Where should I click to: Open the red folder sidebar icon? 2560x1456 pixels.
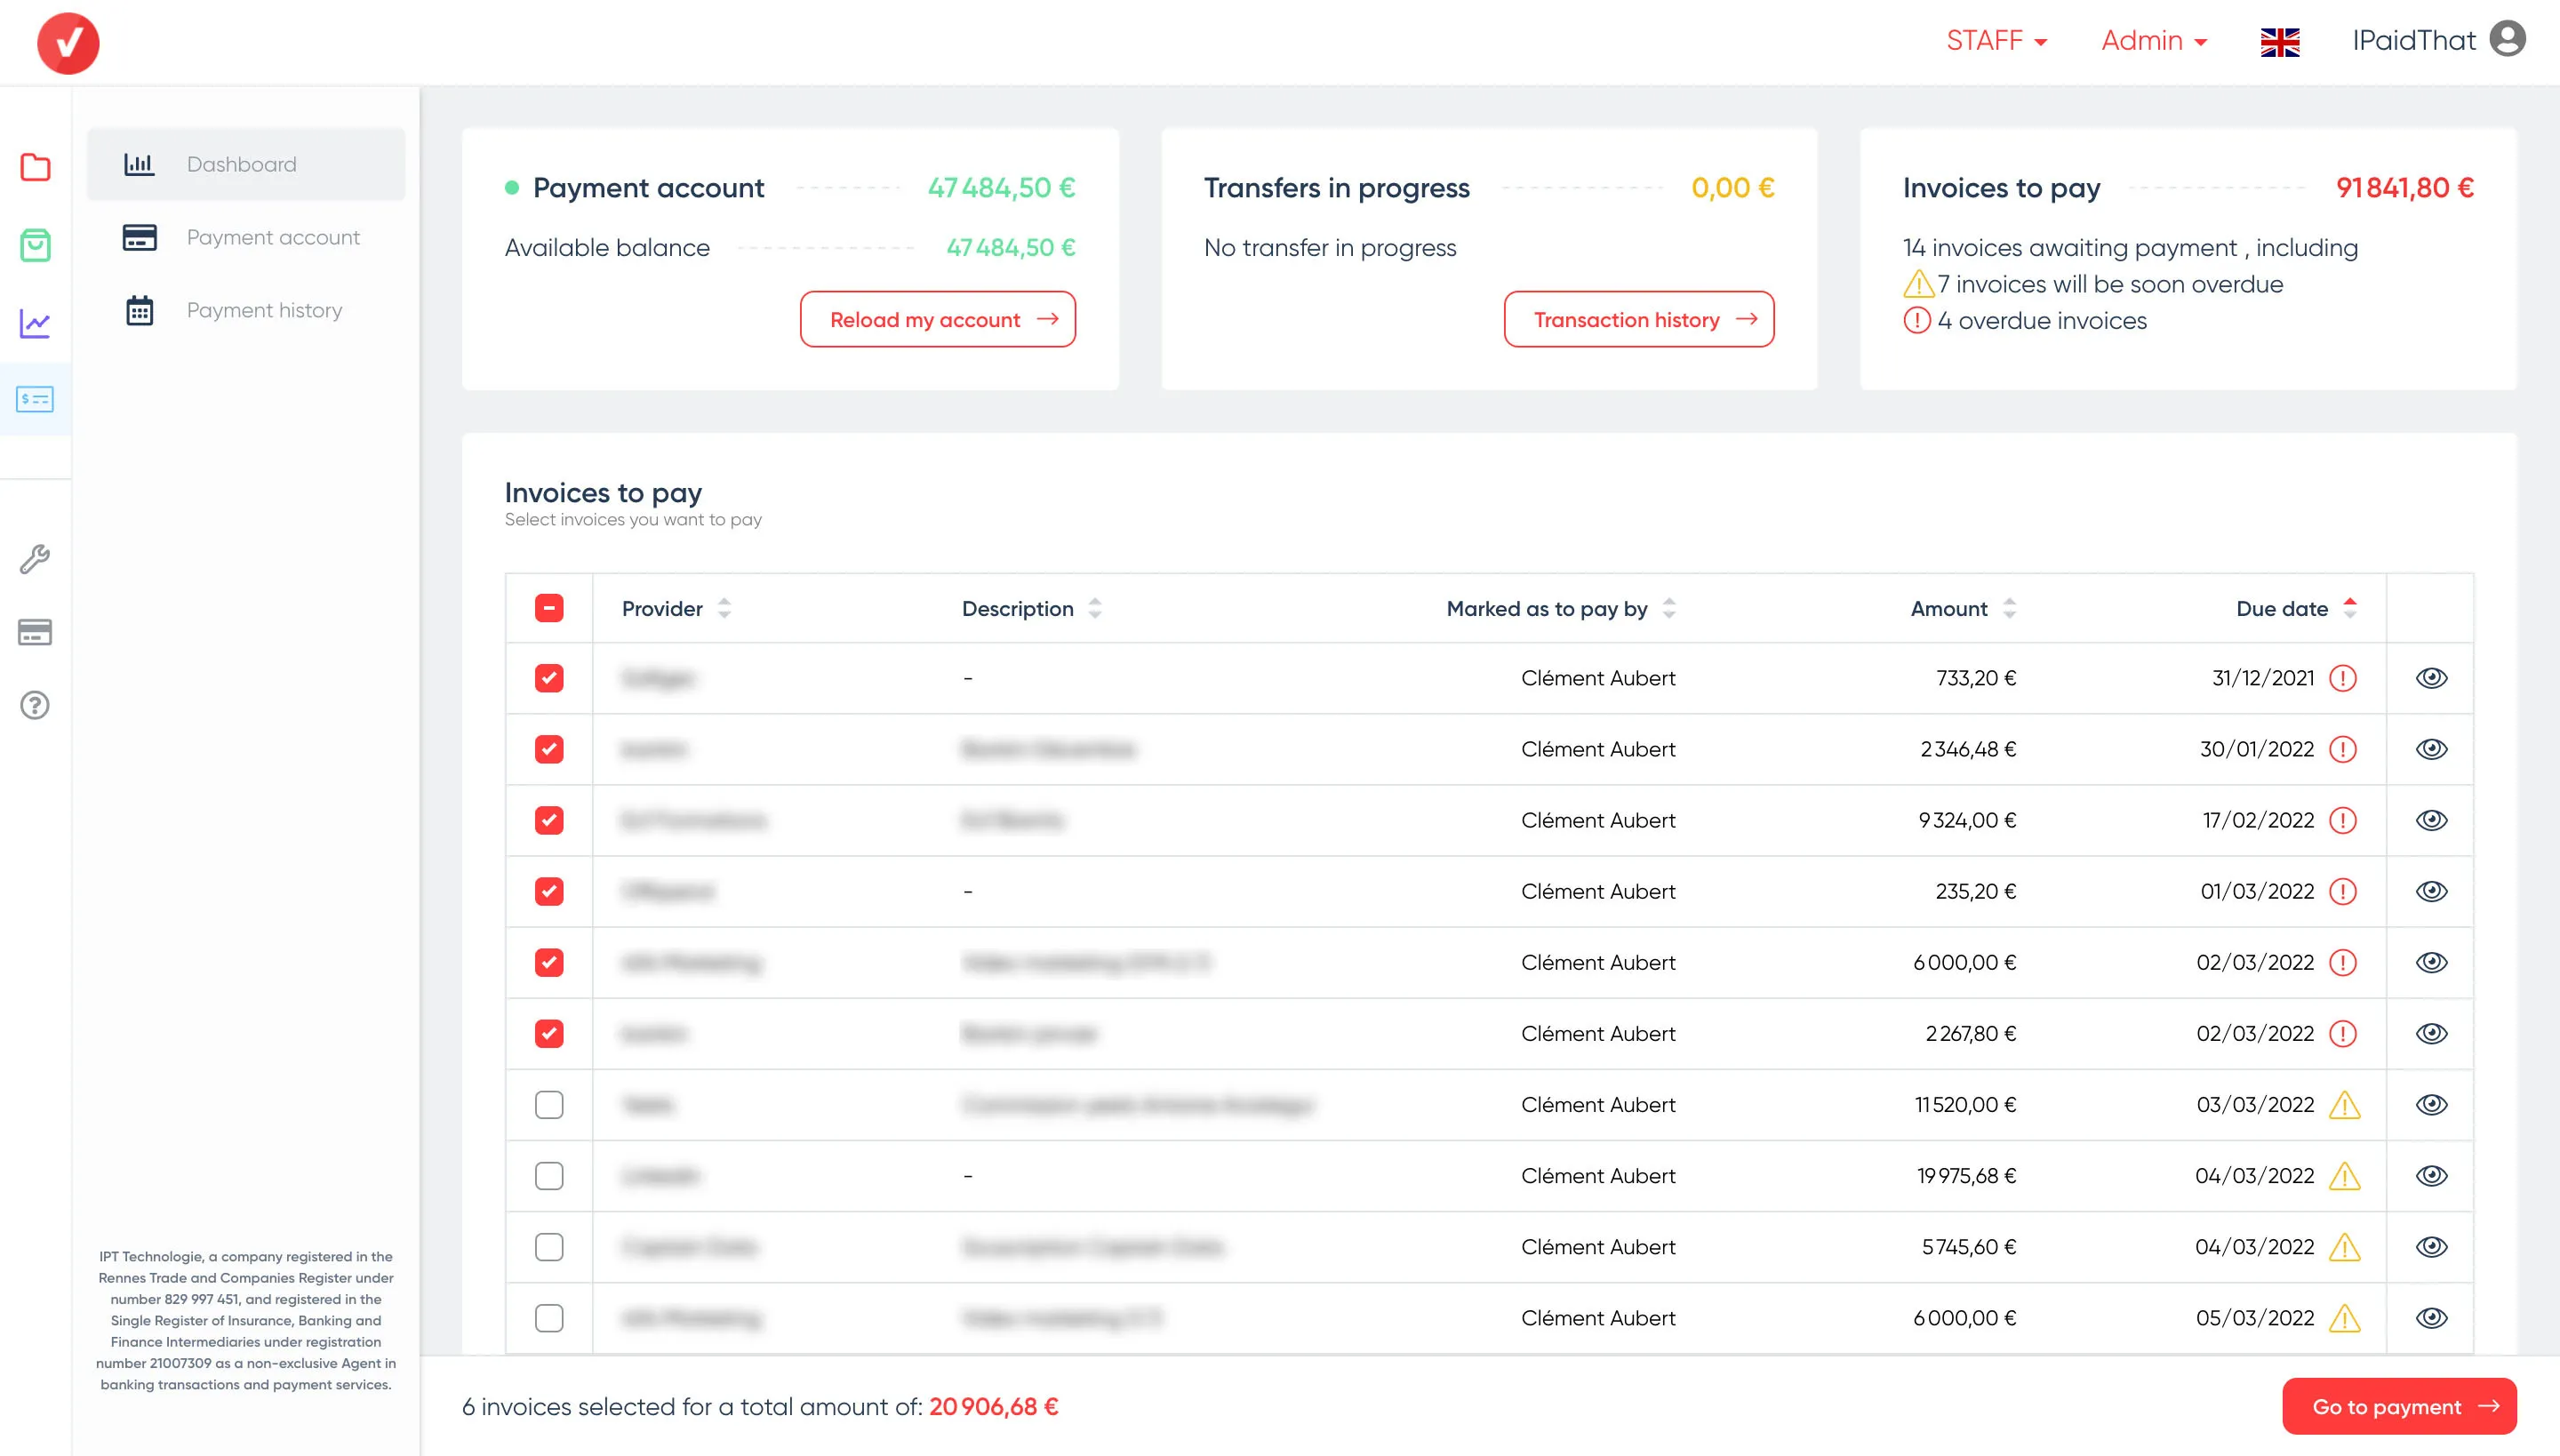[35, 167]
